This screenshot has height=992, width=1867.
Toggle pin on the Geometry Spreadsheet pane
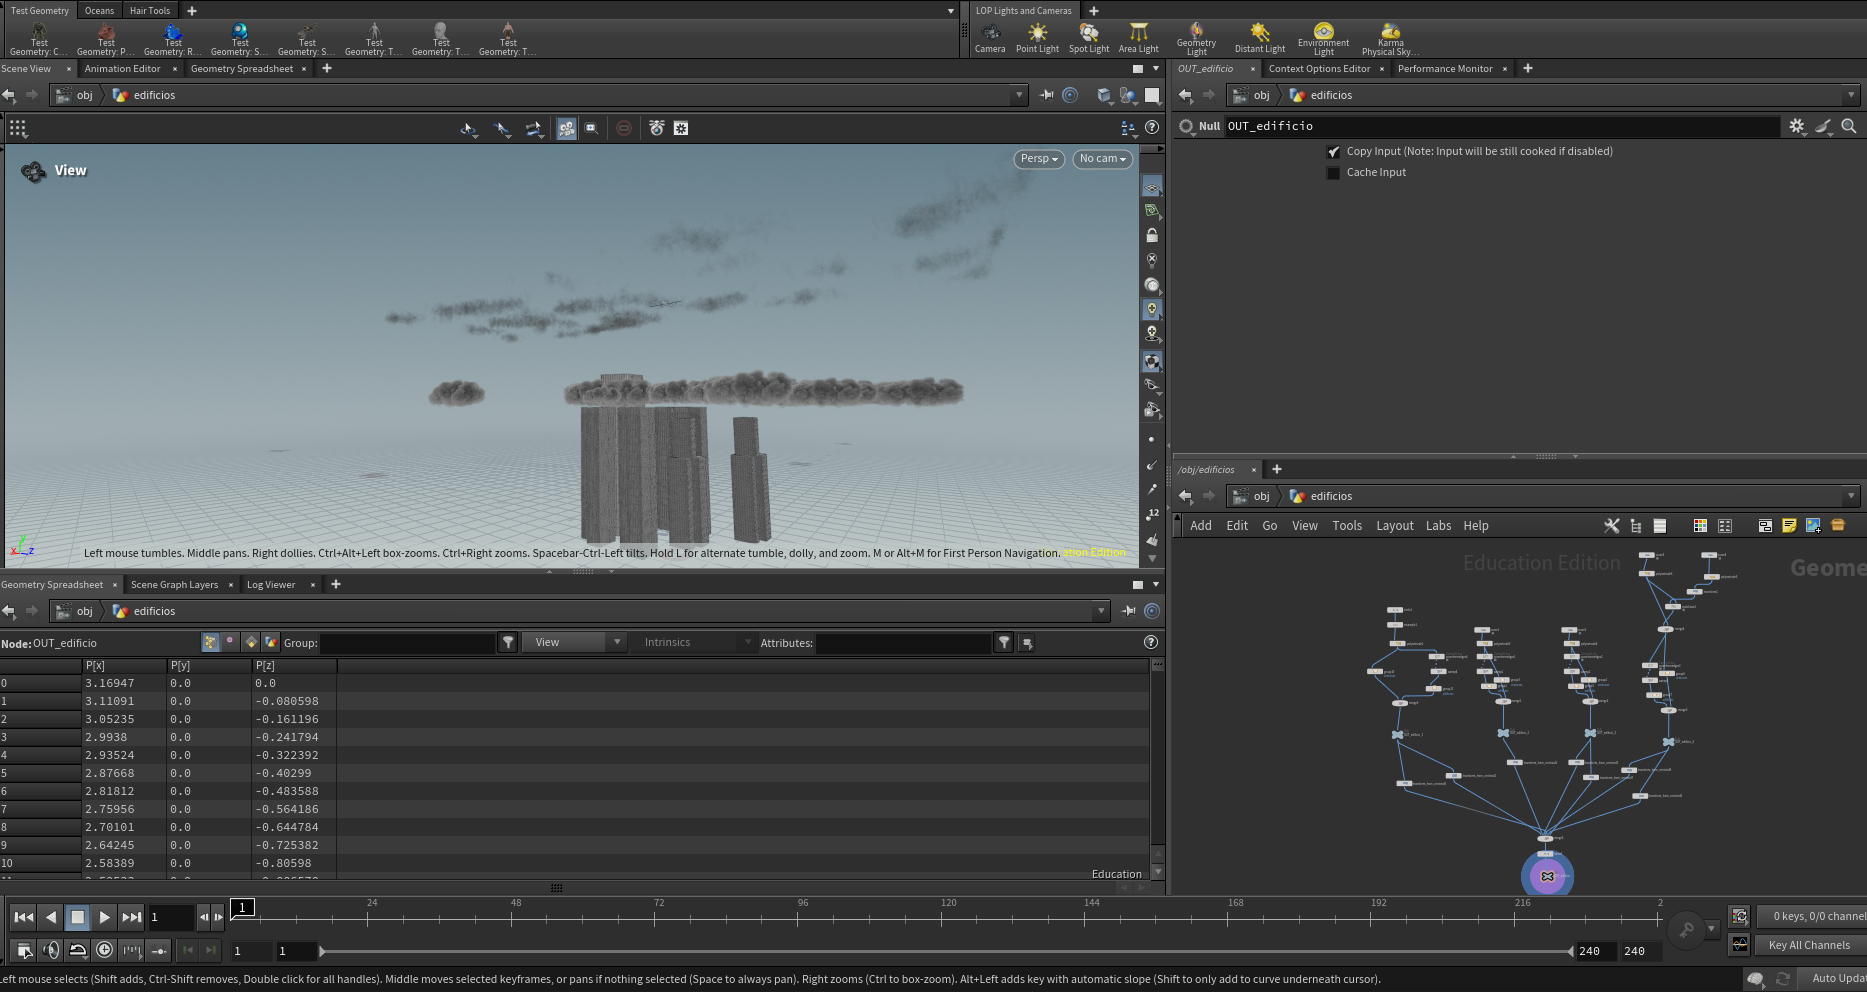coord(1128,611)
